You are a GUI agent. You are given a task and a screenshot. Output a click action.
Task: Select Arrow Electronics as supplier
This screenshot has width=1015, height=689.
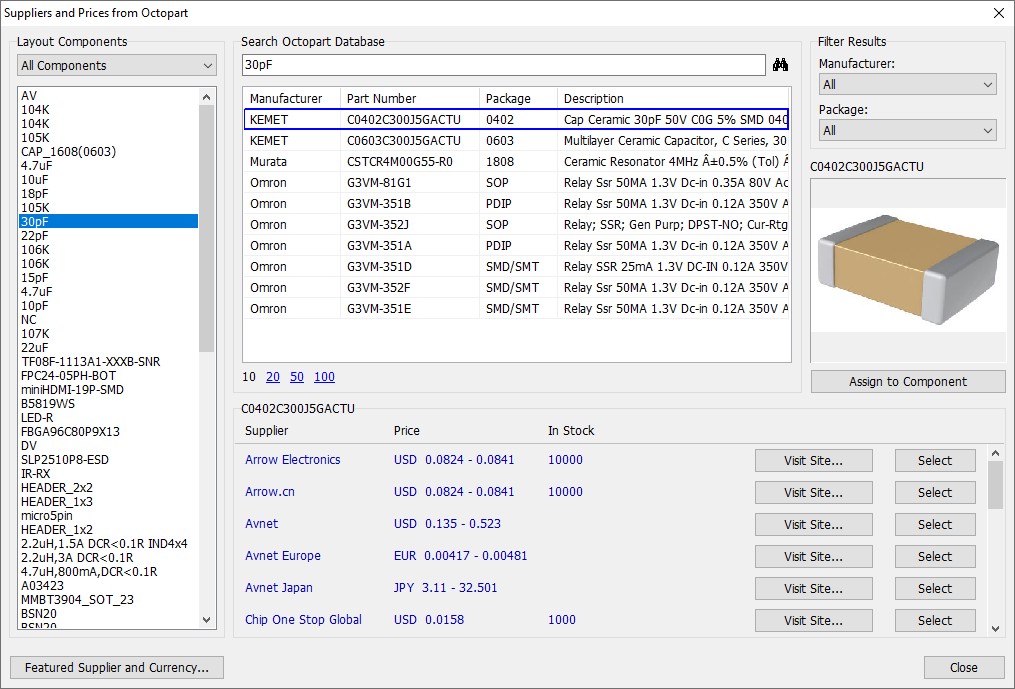coord(935,460)
